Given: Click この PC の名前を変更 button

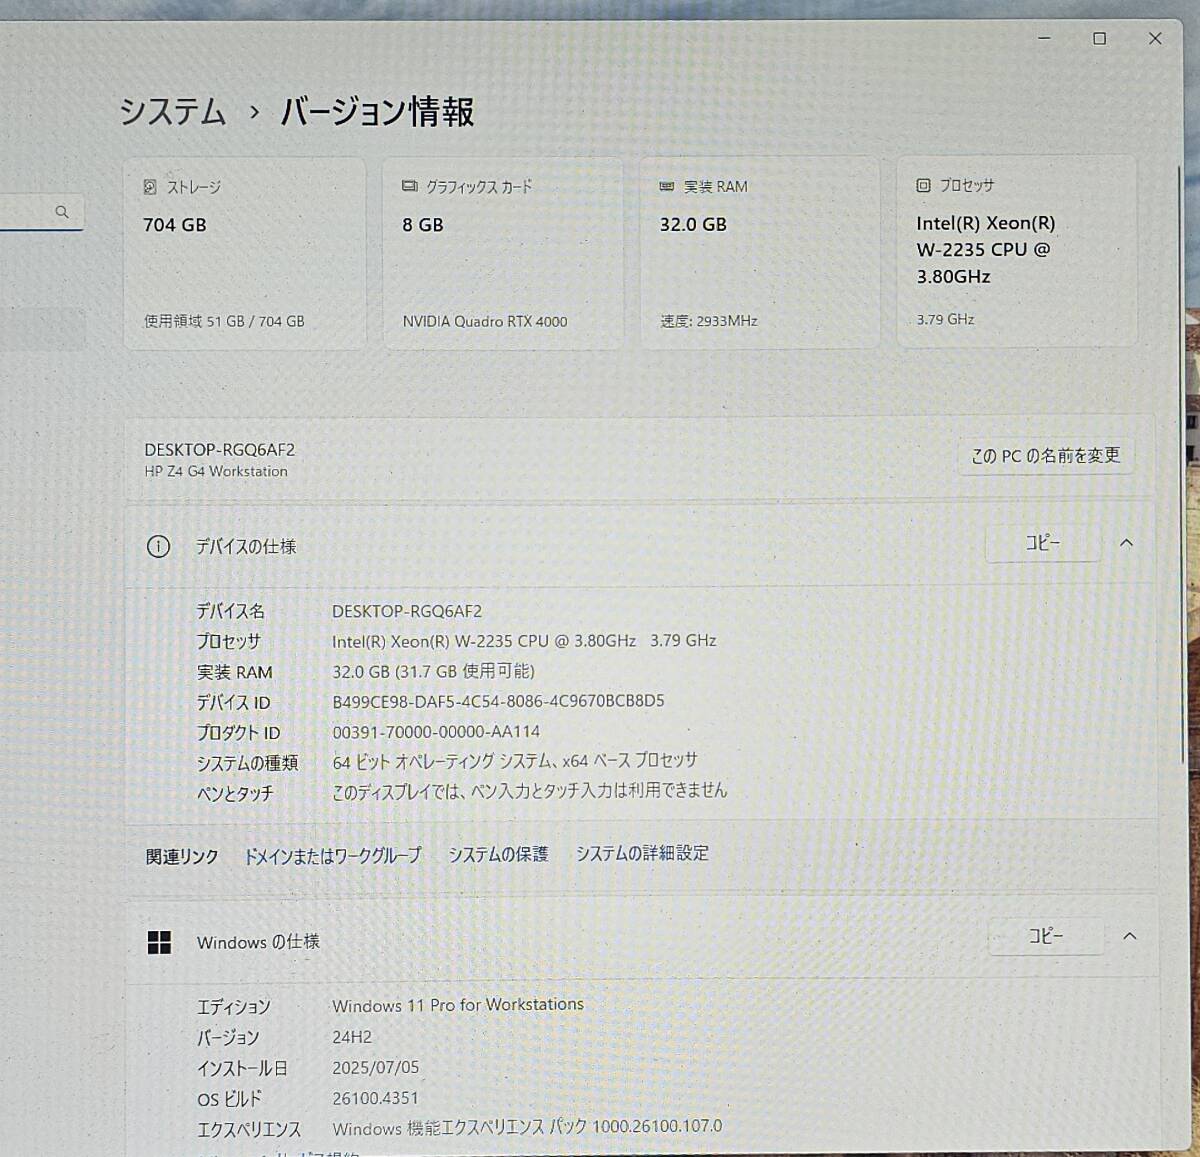Looking at the screenshot, I should click(x=1046, y=455).
